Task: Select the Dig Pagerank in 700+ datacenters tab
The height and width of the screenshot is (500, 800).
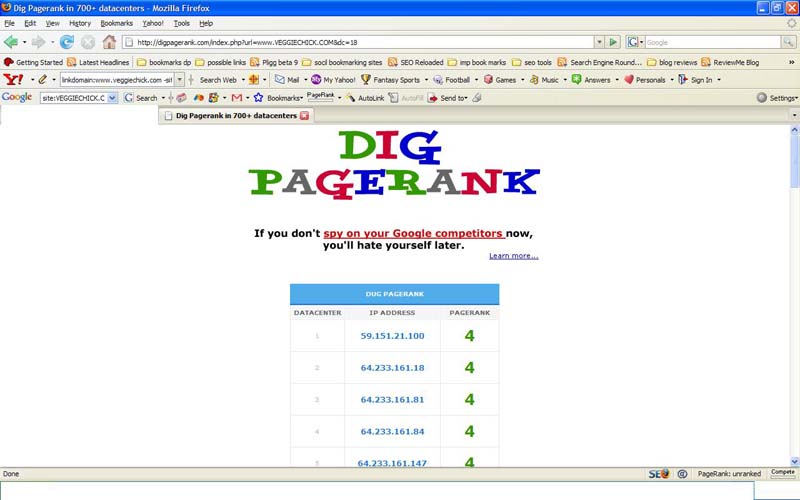Action: (x=236, y=116)
